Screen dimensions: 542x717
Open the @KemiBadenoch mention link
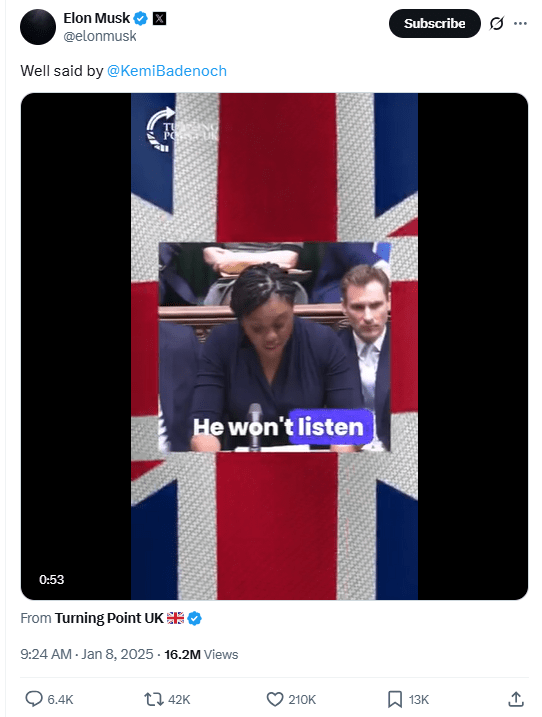[x=166, y=71]
